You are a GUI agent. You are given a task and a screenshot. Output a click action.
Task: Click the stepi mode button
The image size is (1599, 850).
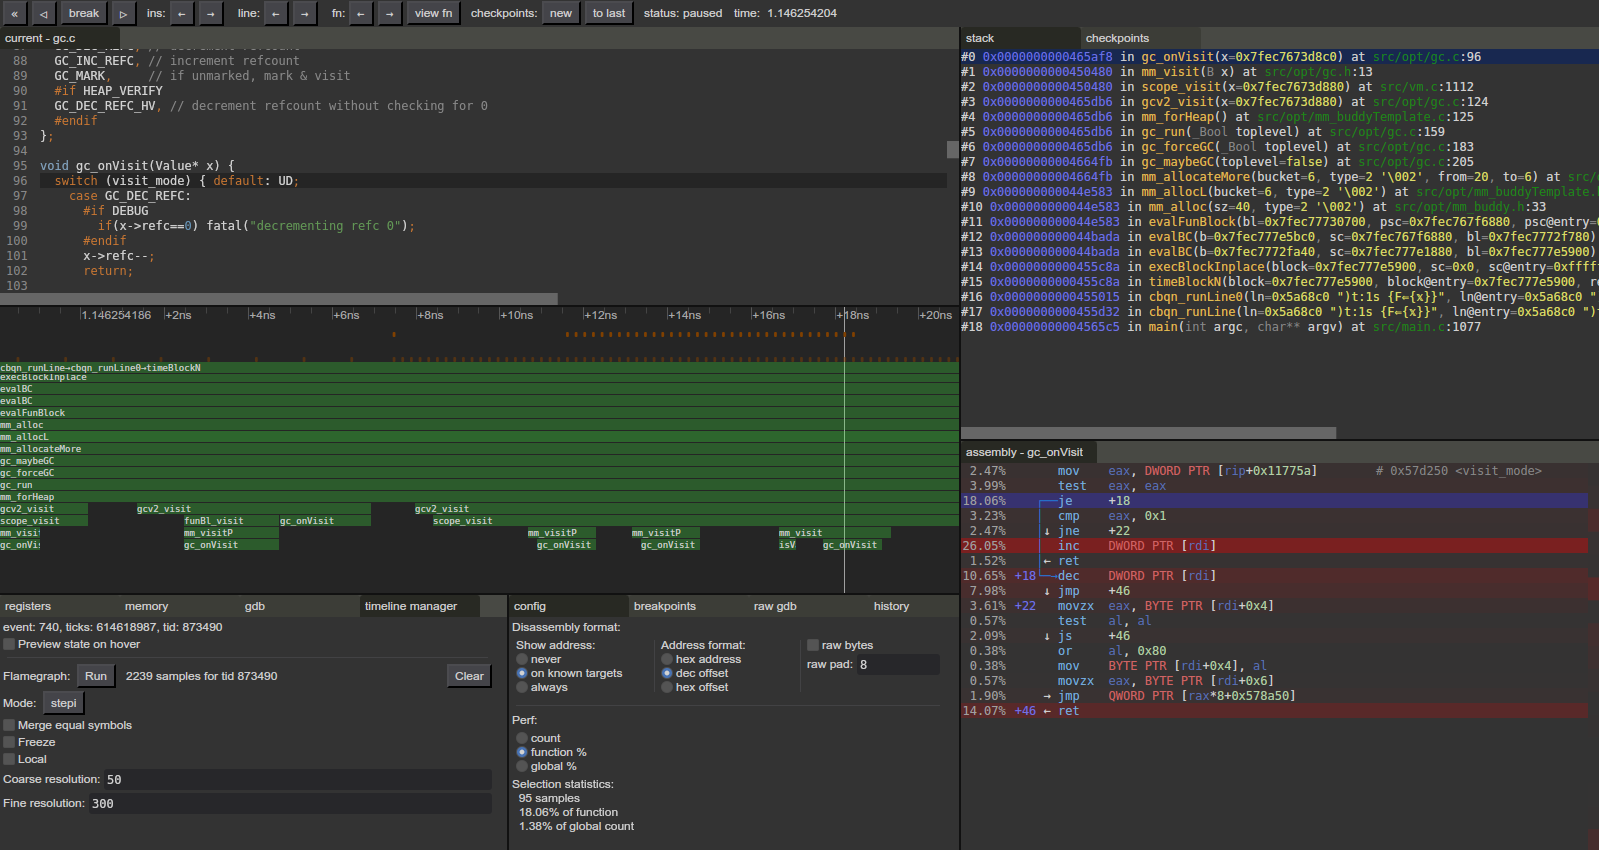click(63, 703)
